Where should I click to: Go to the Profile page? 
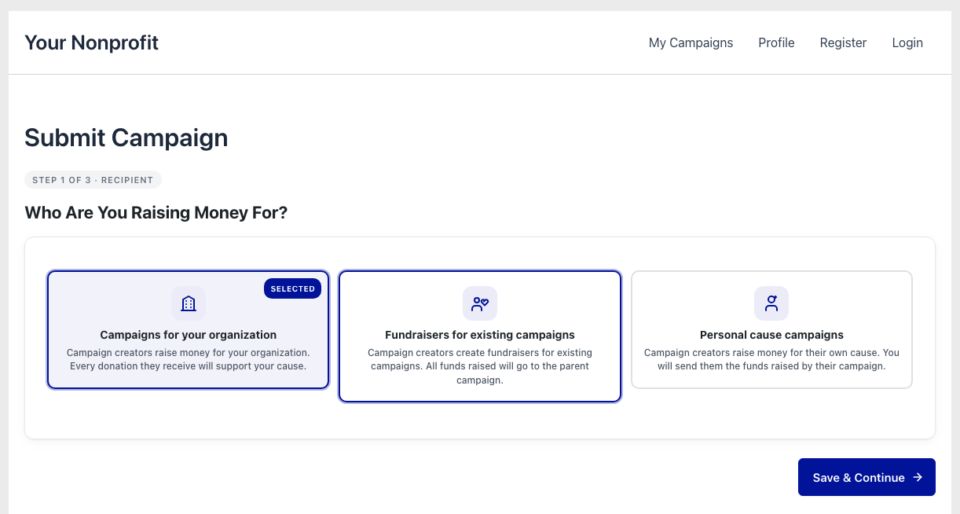tap(776, 43)
